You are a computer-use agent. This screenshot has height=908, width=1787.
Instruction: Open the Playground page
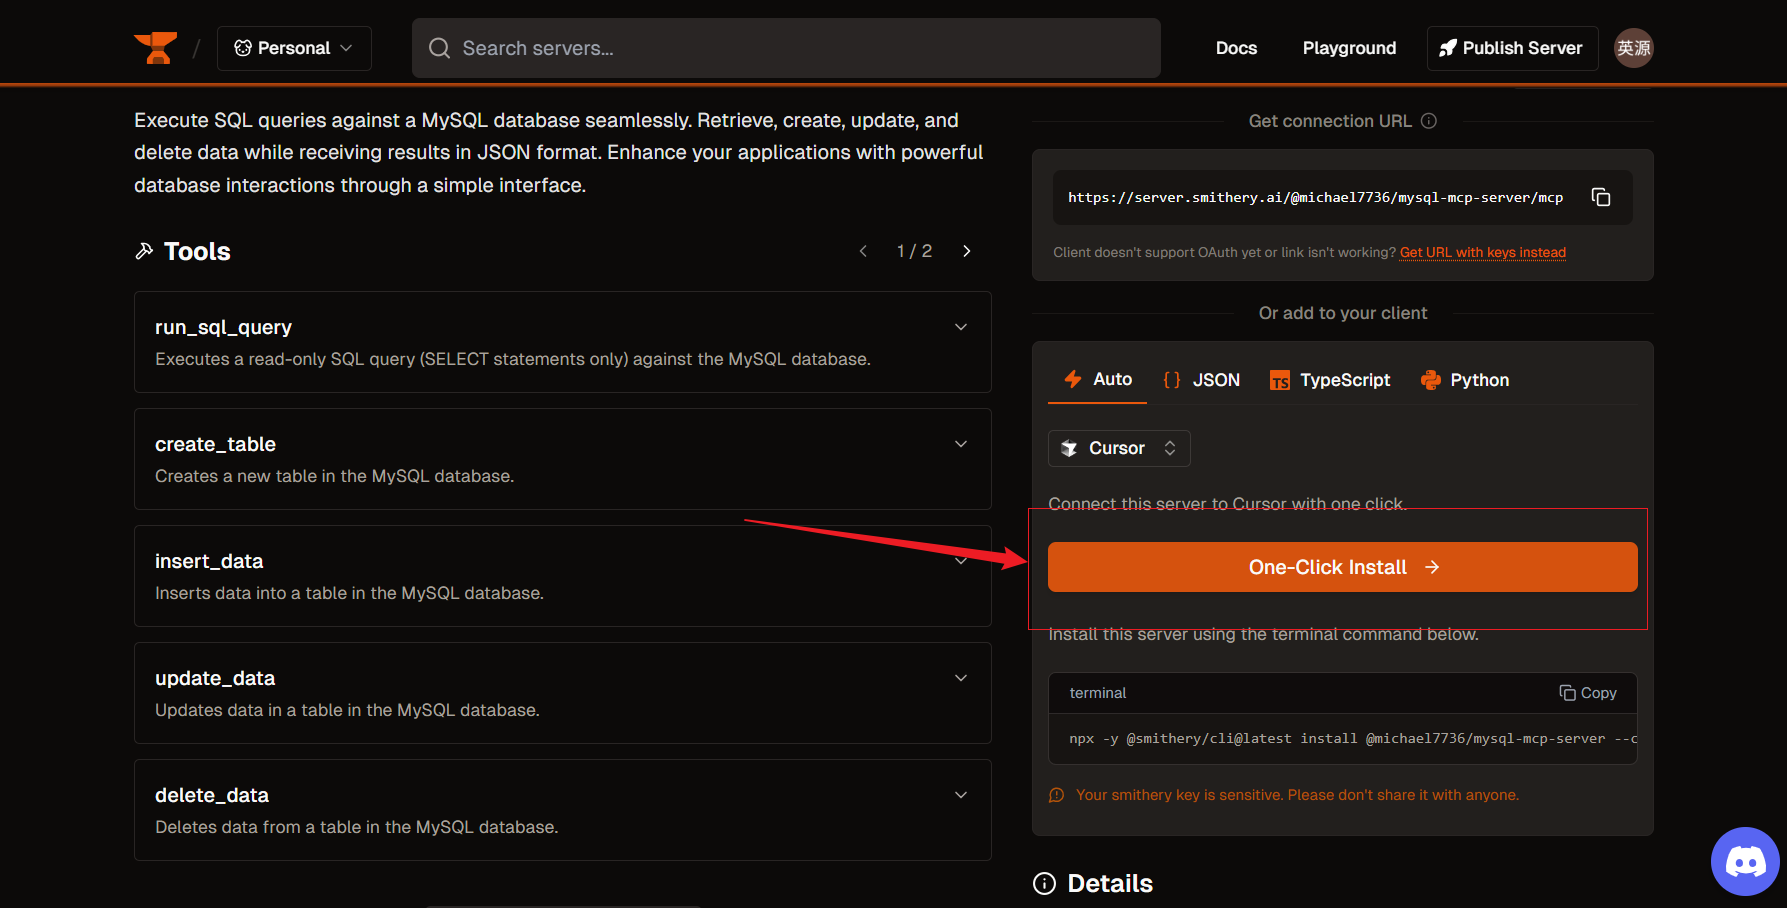pyautogui.click(x=1349, y=48)
